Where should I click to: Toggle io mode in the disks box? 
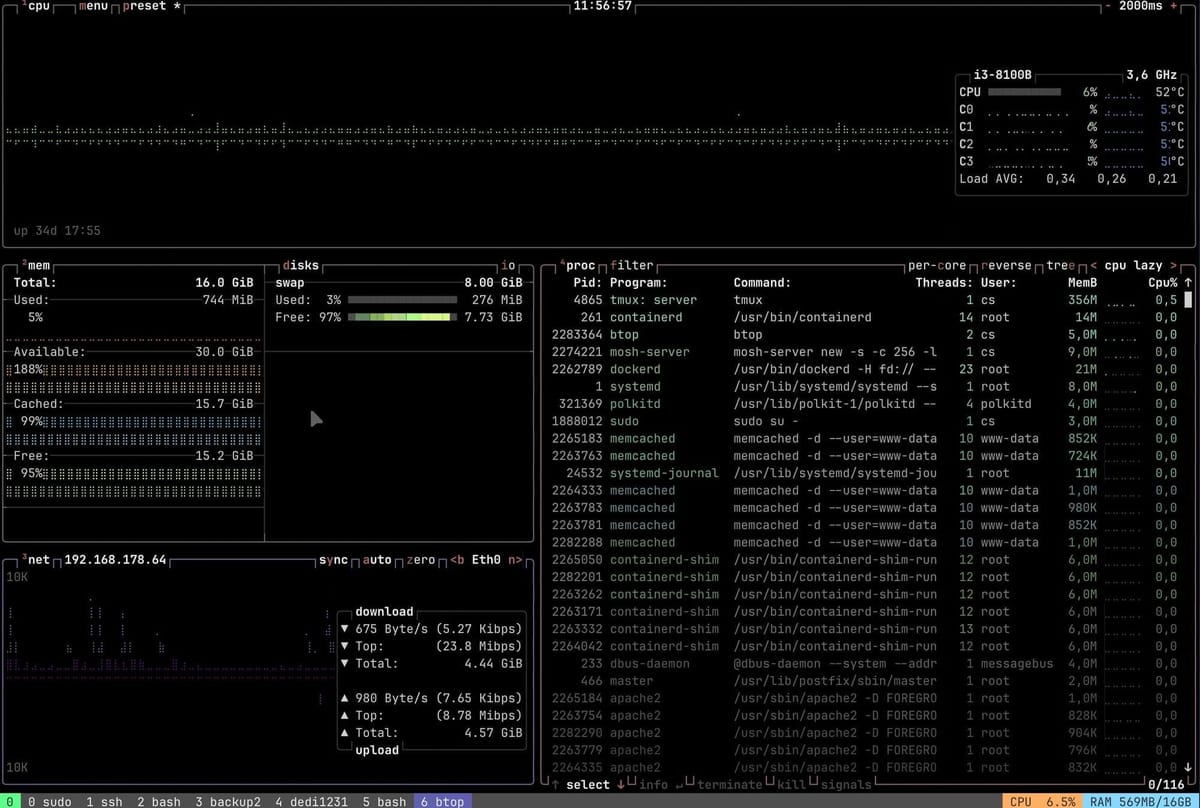tap(509, 266)
